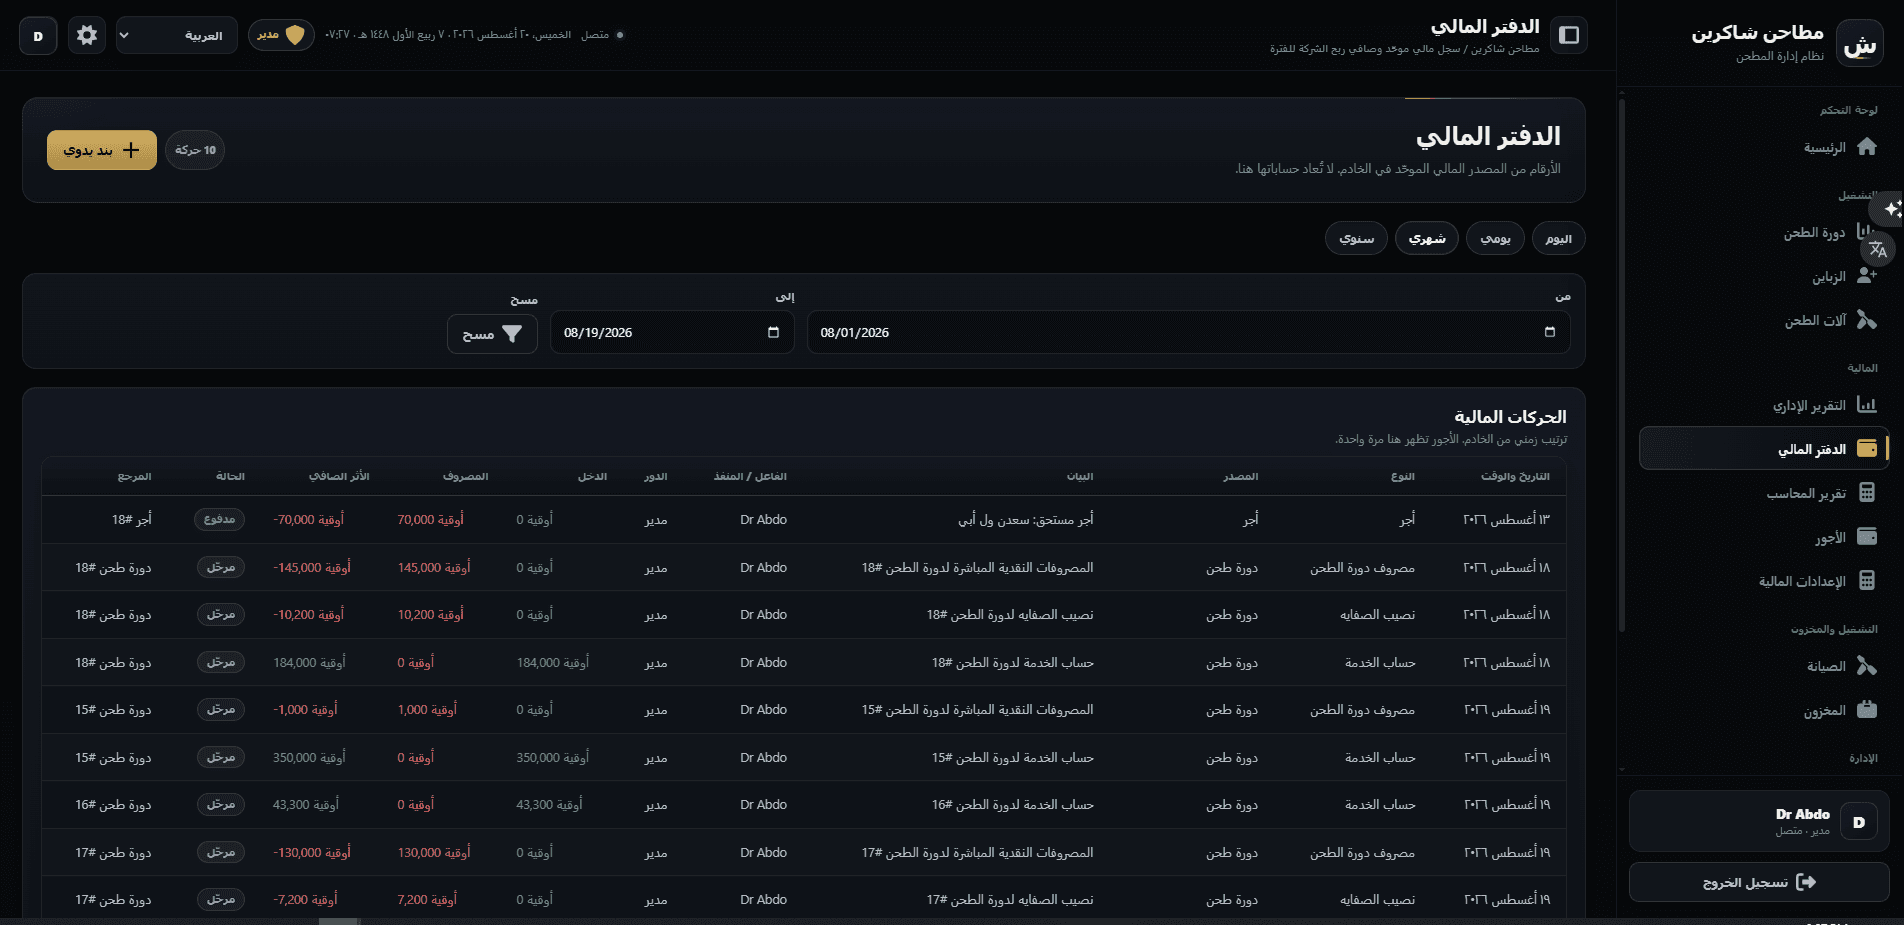Screen dimensions: 1904x925
Task: Select the شهري period filter
Action: click(1427, 238)
